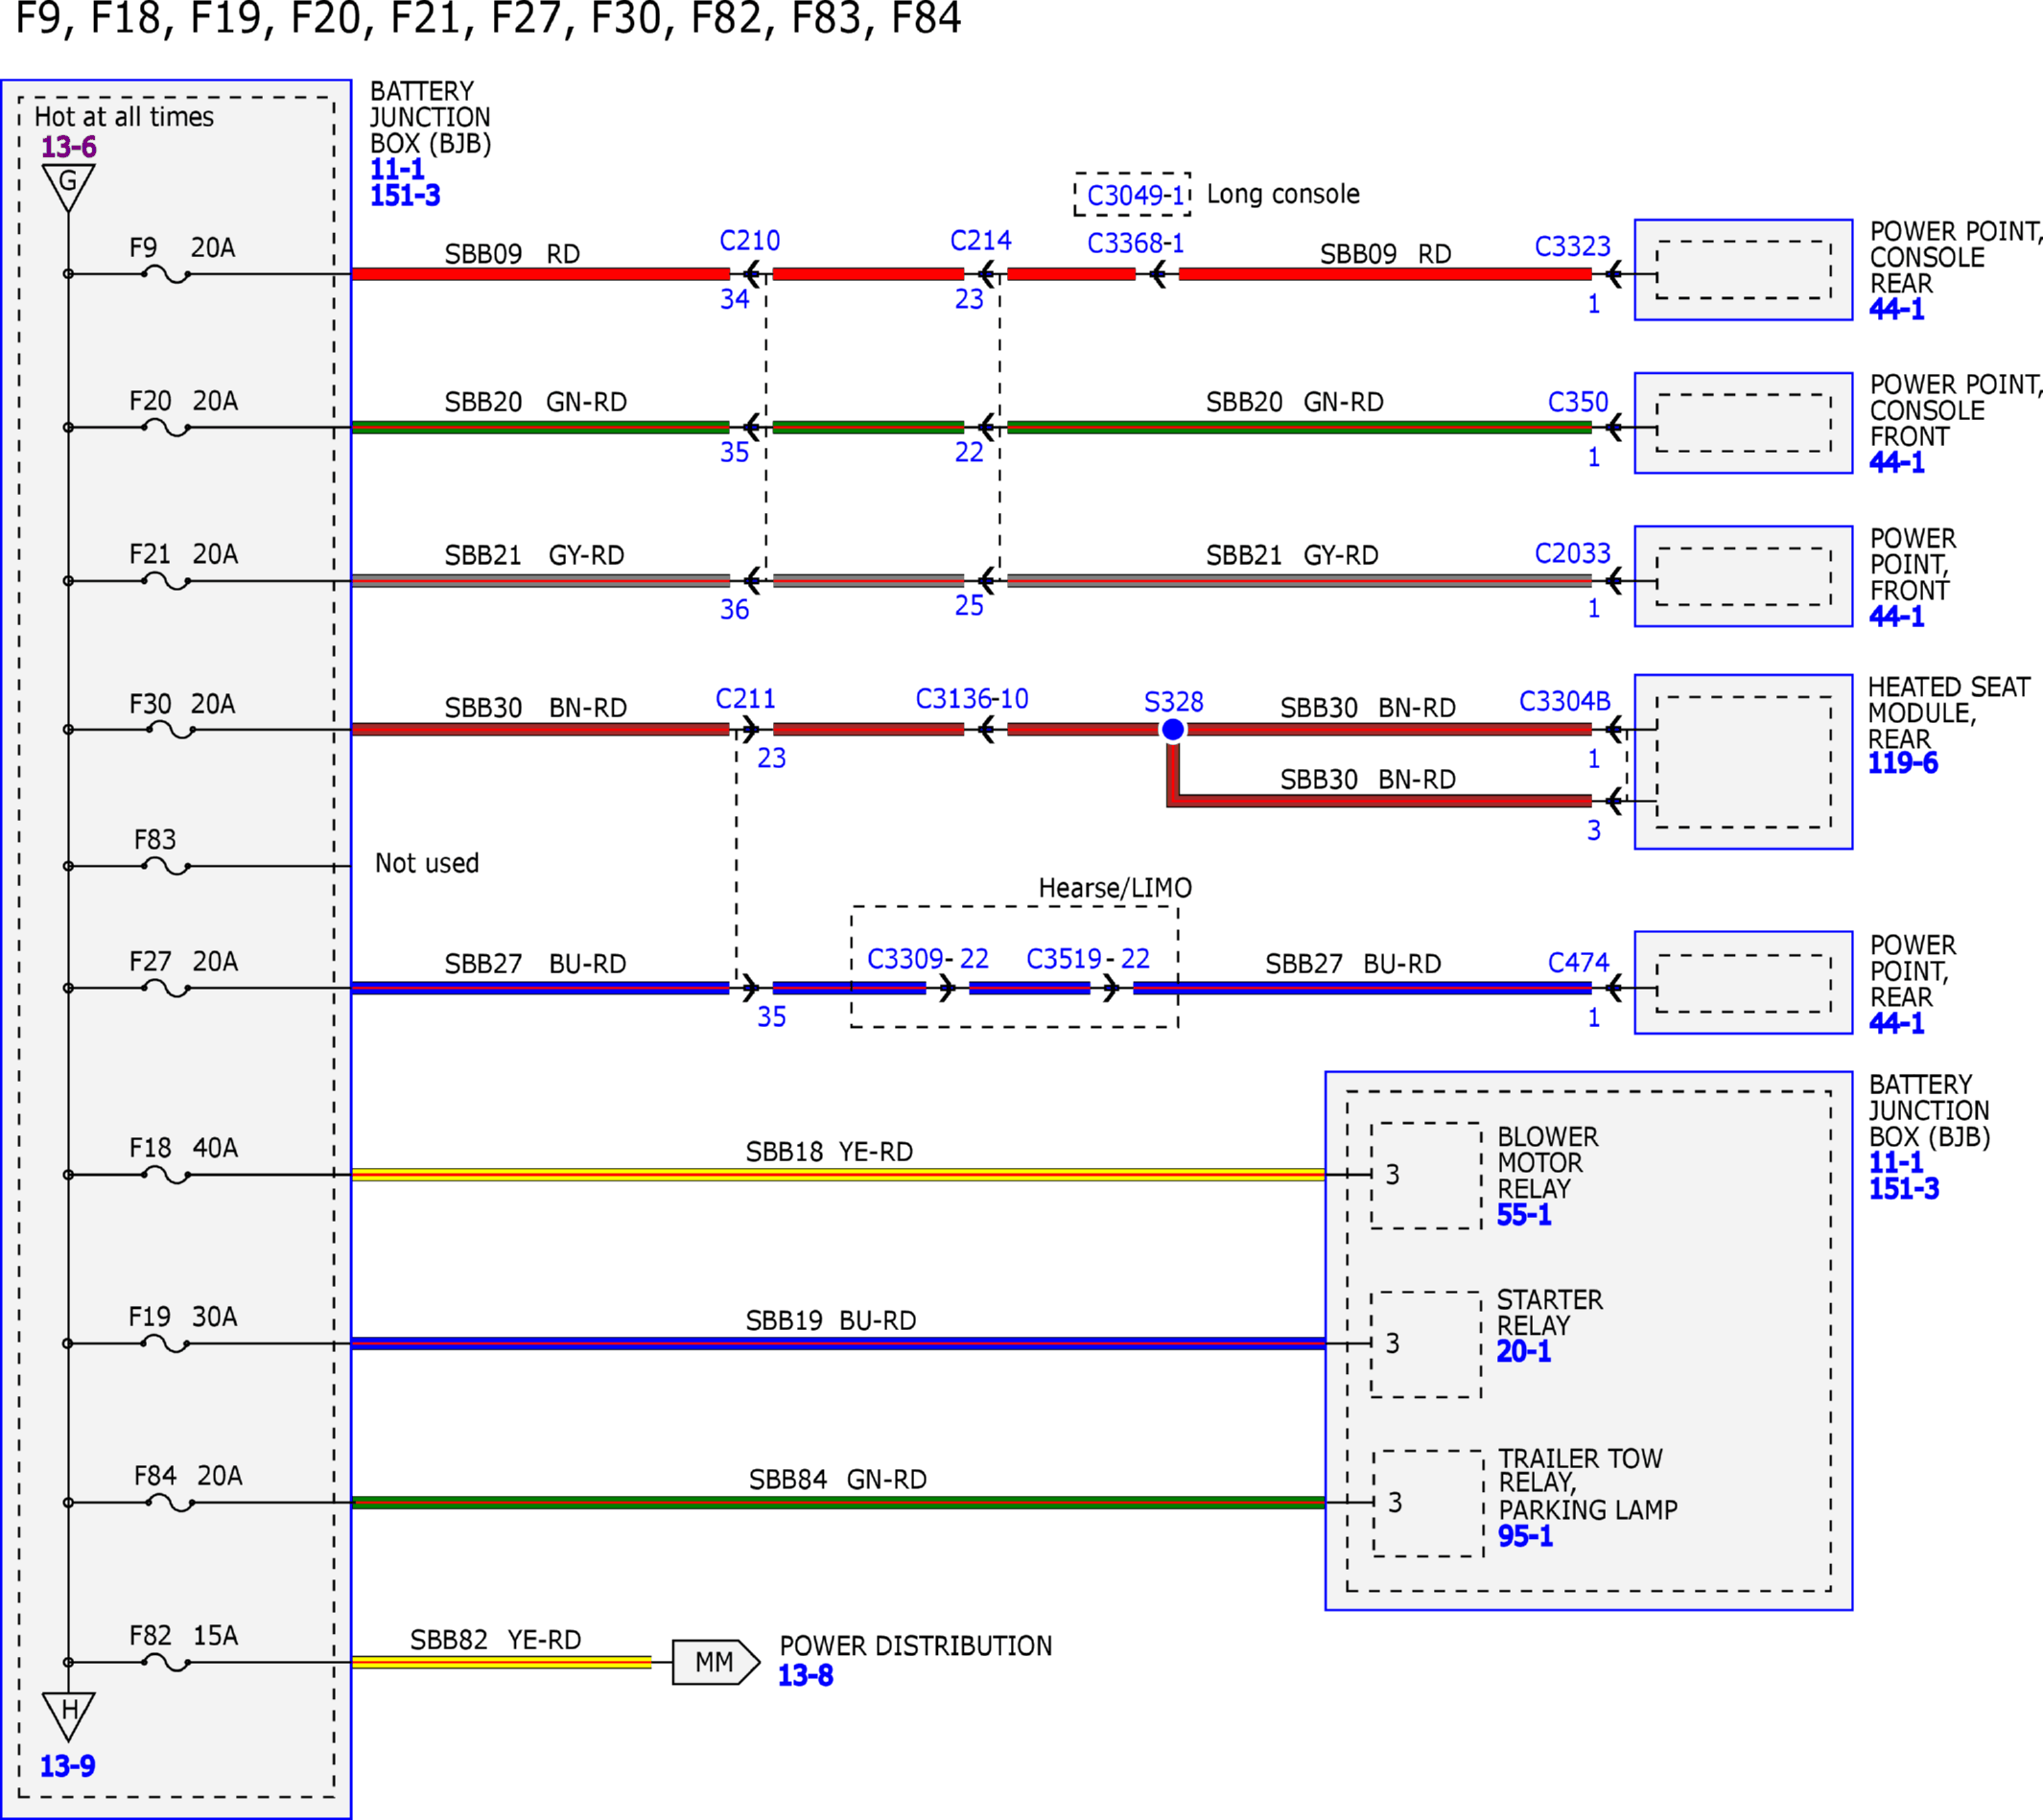Click the F30 20A fuse symbol
This screenshot has height=1820, width=2043.
[170, 730]
